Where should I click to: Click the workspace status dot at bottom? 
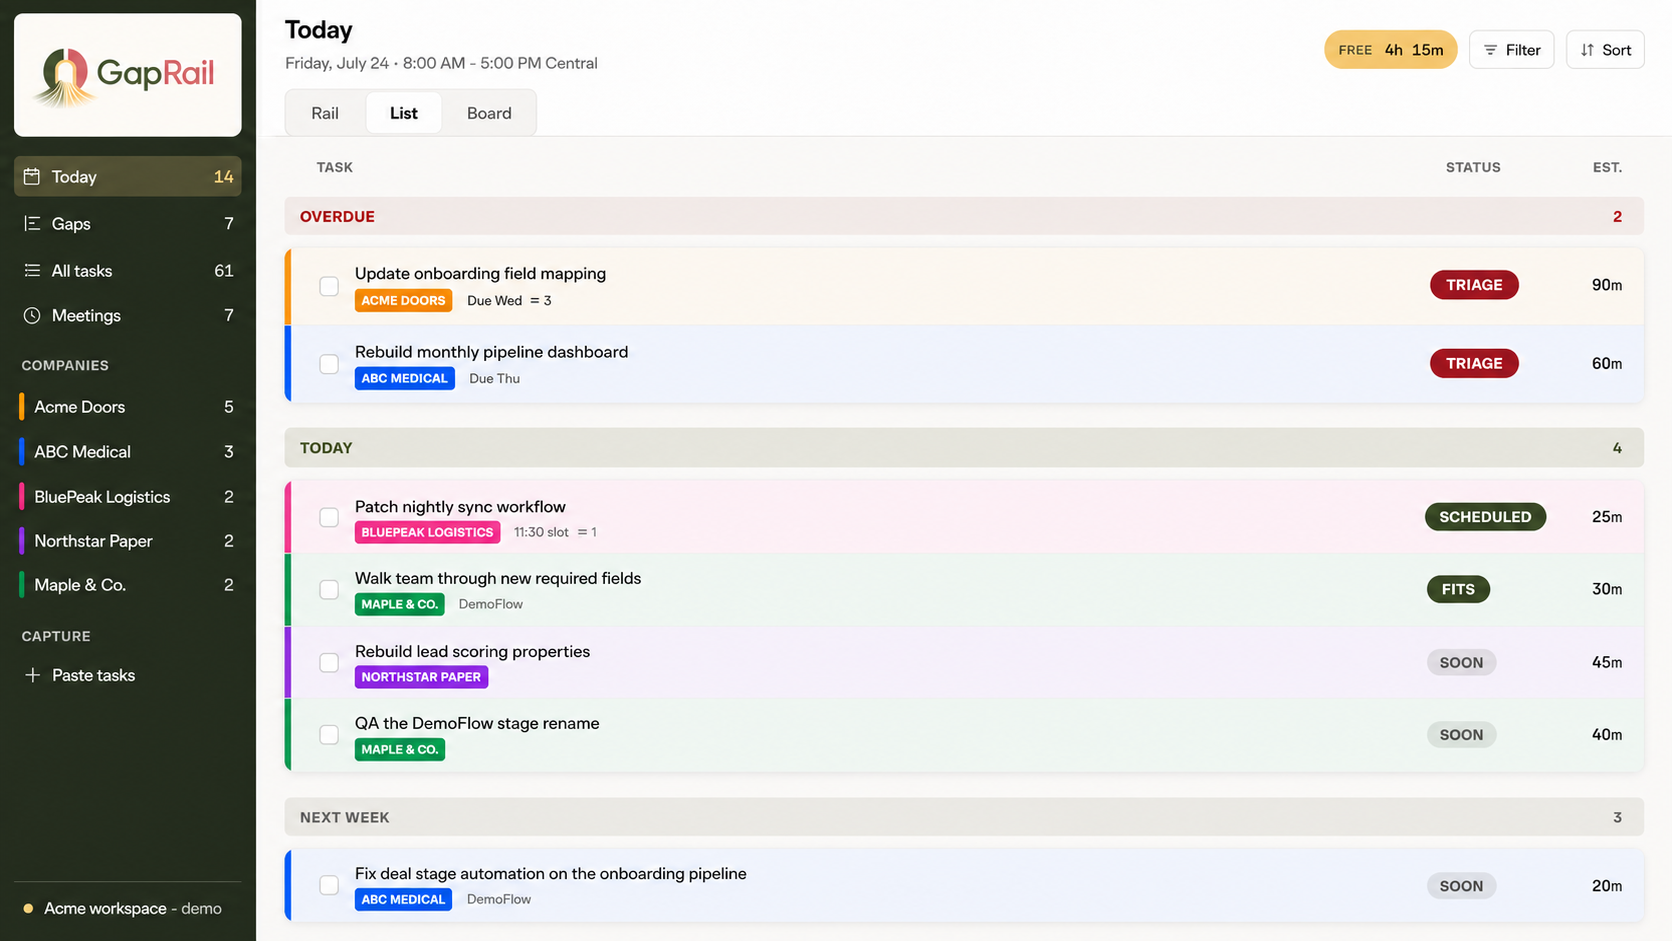pyautogui.click(x=28, y=909)
